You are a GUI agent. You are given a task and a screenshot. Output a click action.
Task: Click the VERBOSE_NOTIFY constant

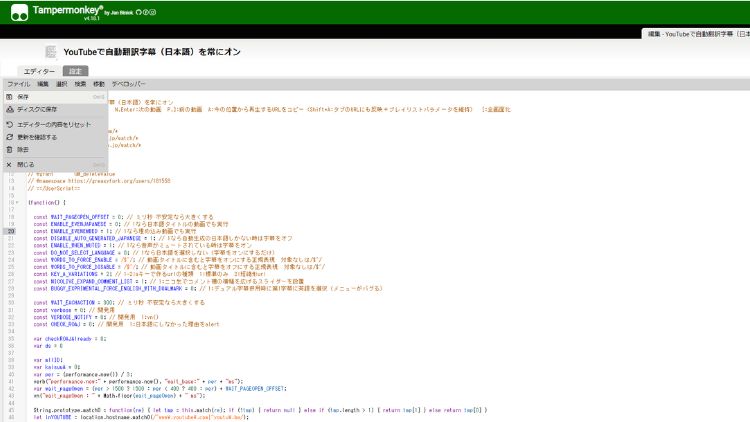tap(71, 317)
